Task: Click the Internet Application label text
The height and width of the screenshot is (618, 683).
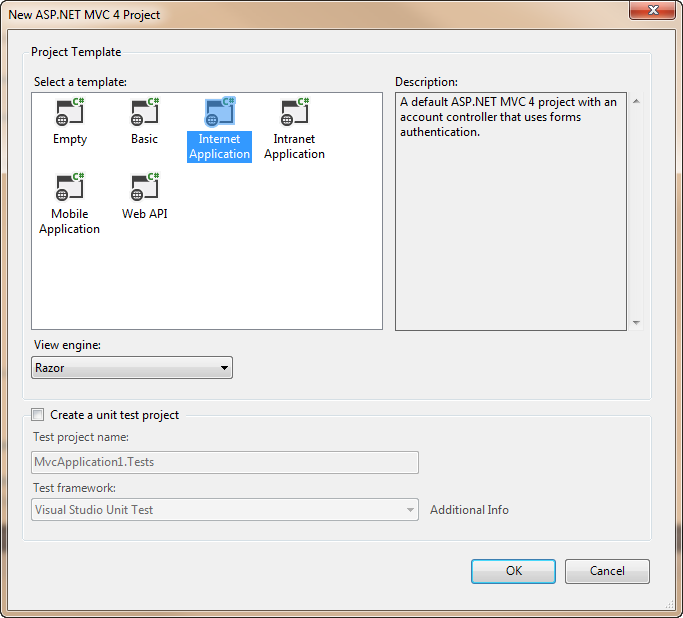Action: click(220, 146)
